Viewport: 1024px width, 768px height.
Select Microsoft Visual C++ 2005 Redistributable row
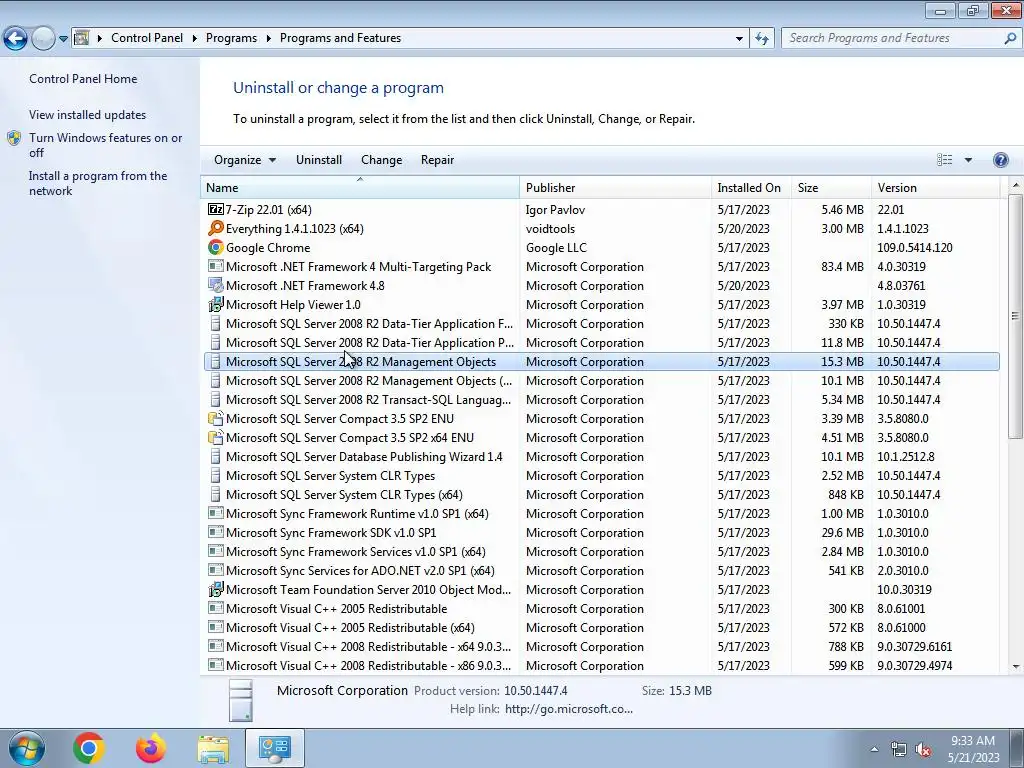(601, 609)
